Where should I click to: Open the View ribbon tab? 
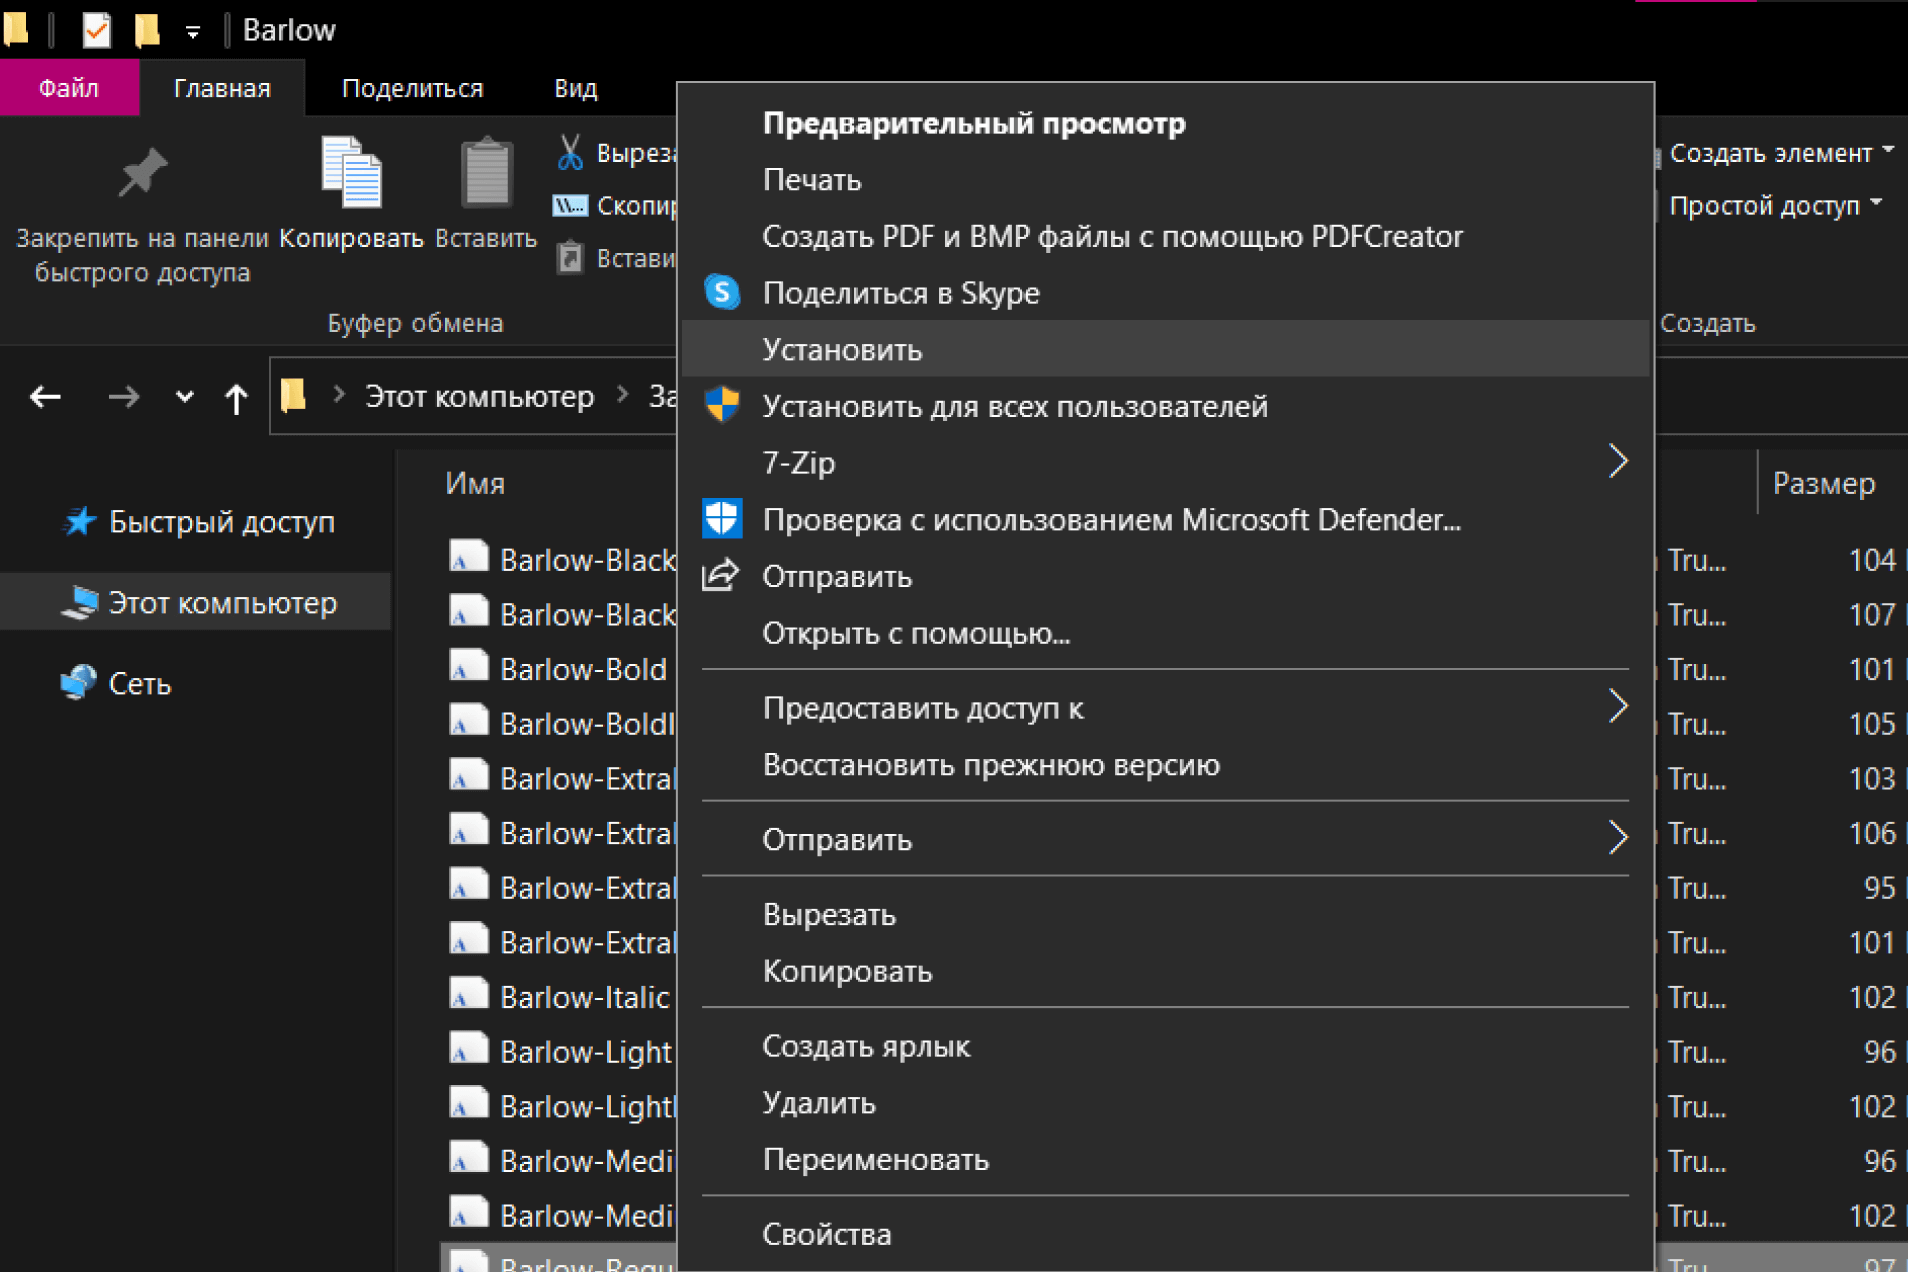[575, 88]
